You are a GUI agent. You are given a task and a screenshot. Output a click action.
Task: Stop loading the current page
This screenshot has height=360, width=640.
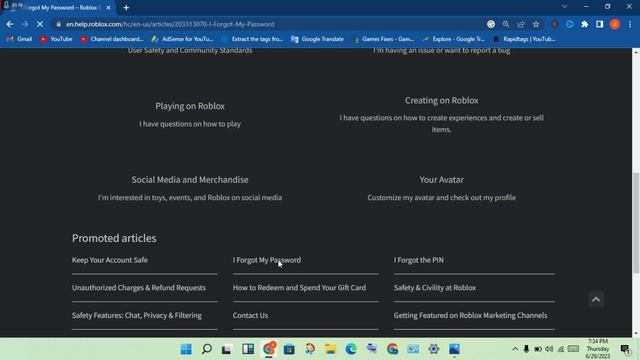click(x=40, y=24)
